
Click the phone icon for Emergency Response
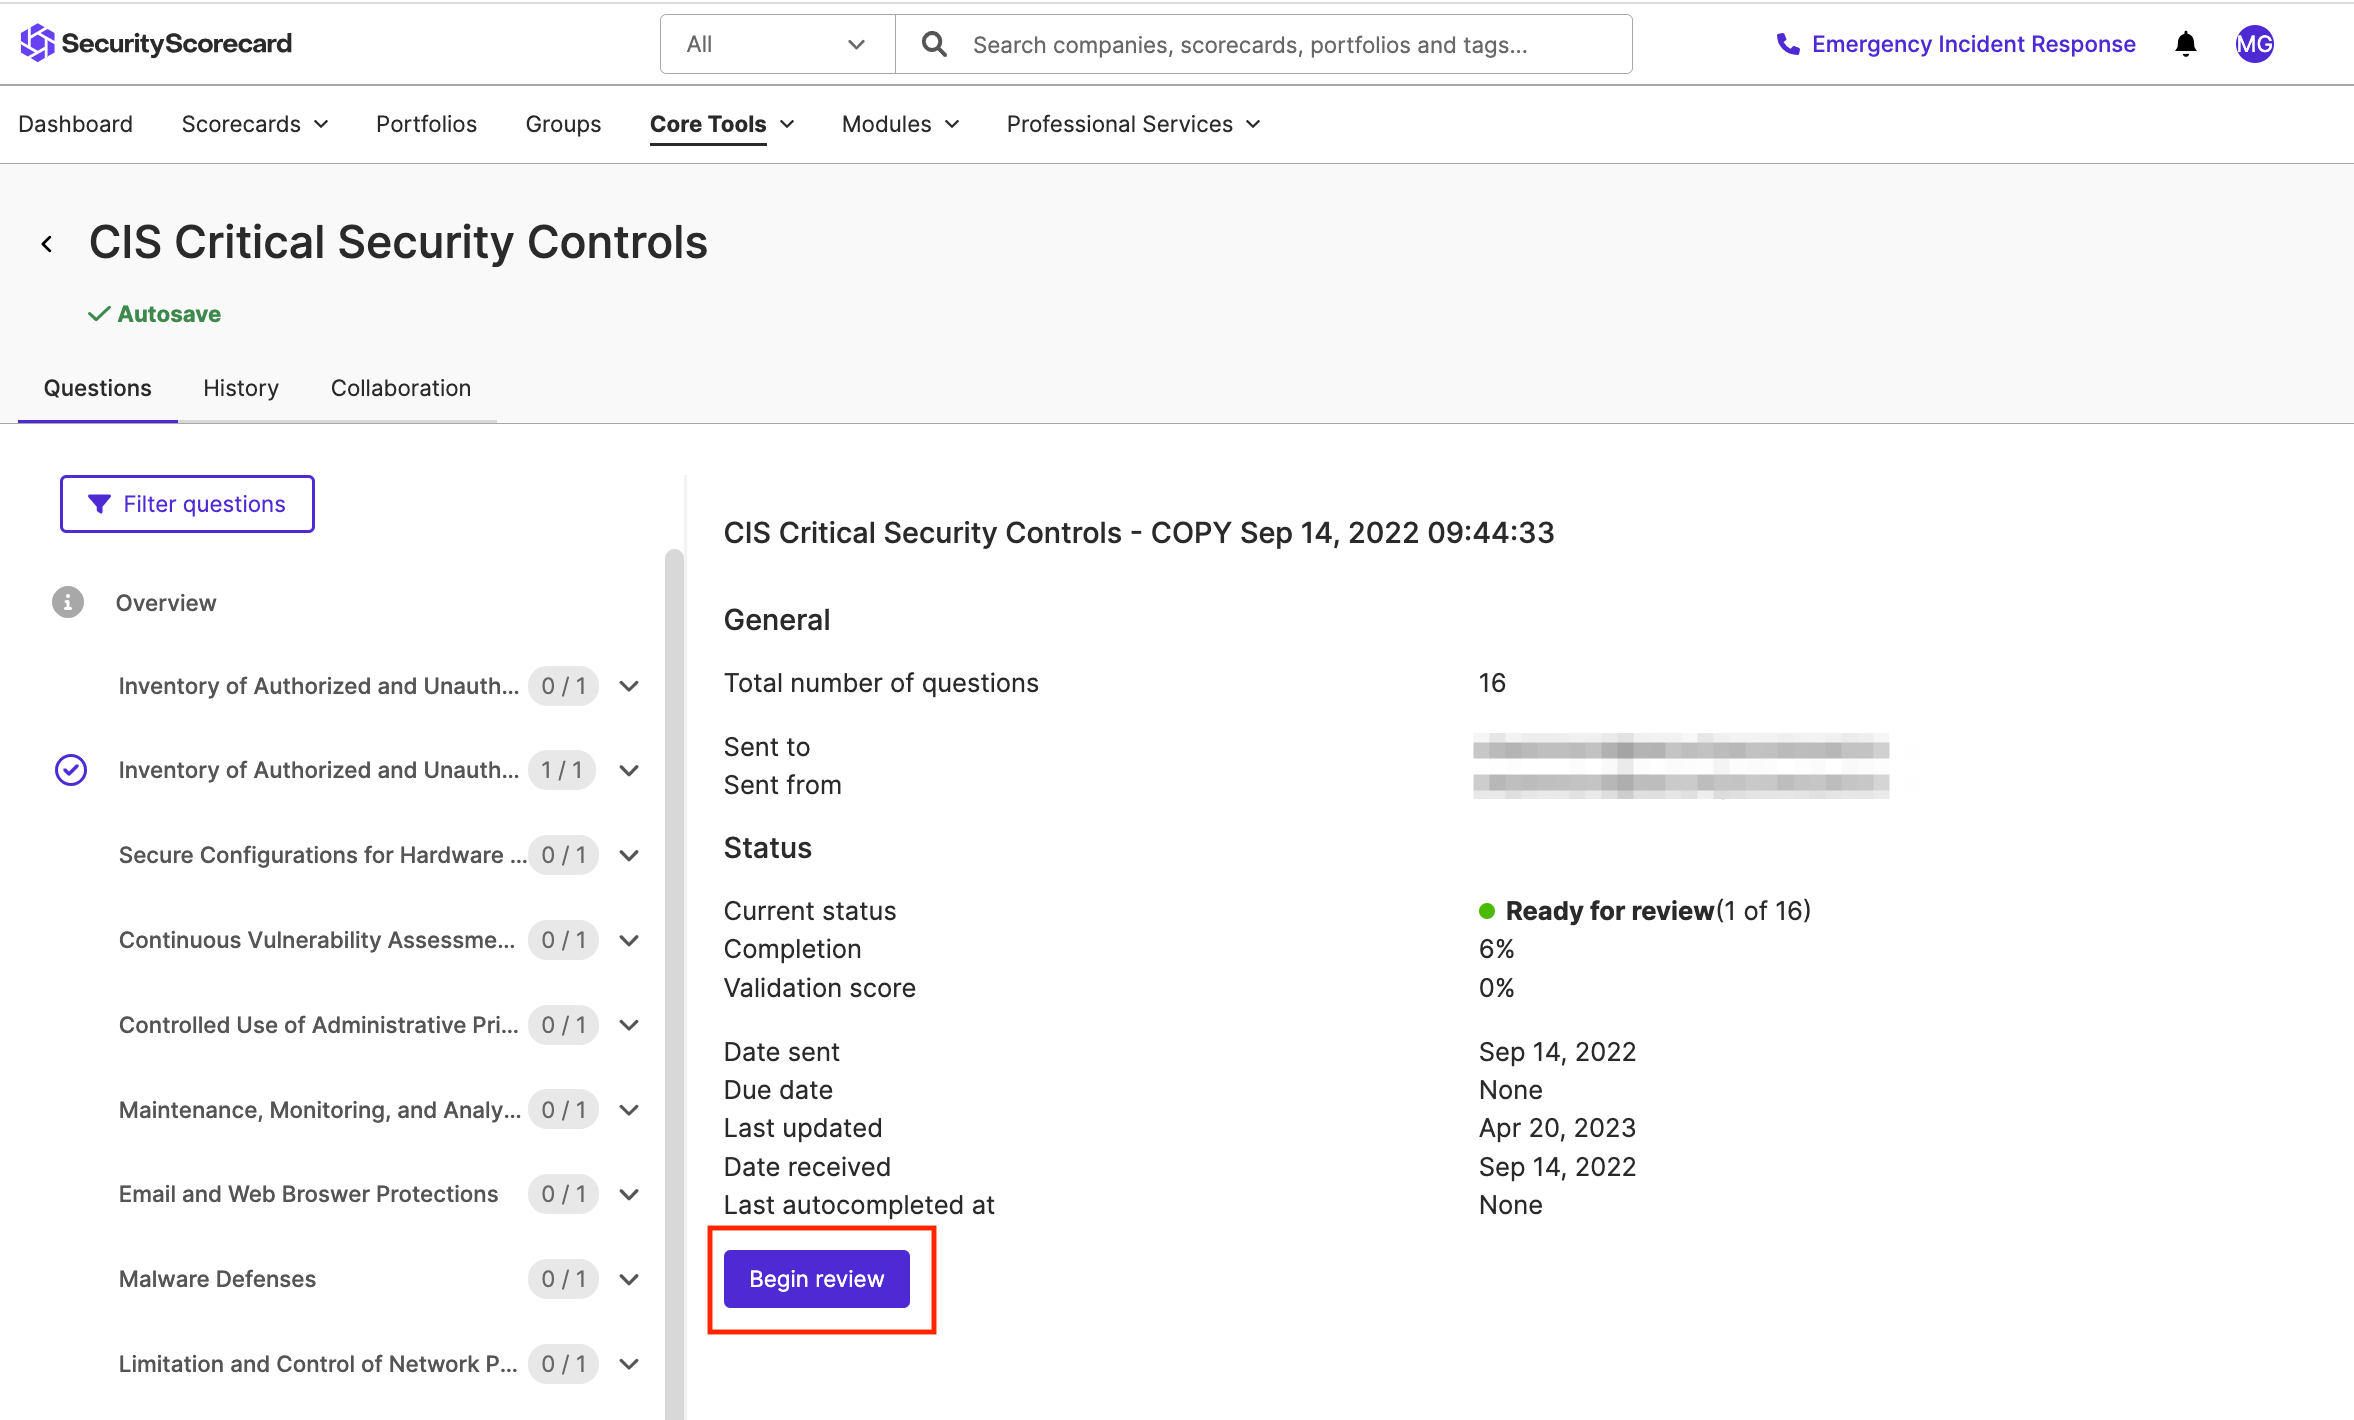pos(1787,44)
